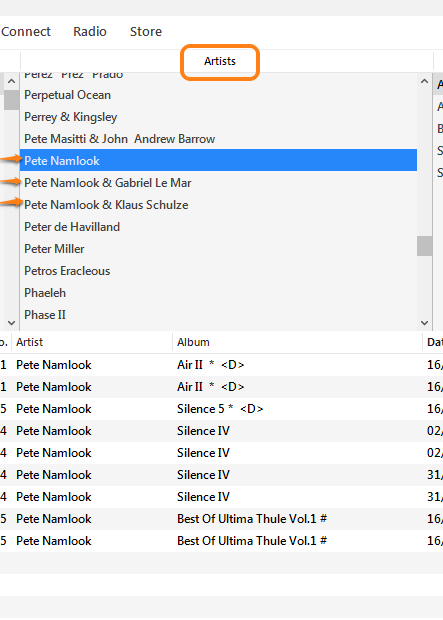Select the Silence 5 * <D> album cell
The image size is (443, 620).
(297, 409)
